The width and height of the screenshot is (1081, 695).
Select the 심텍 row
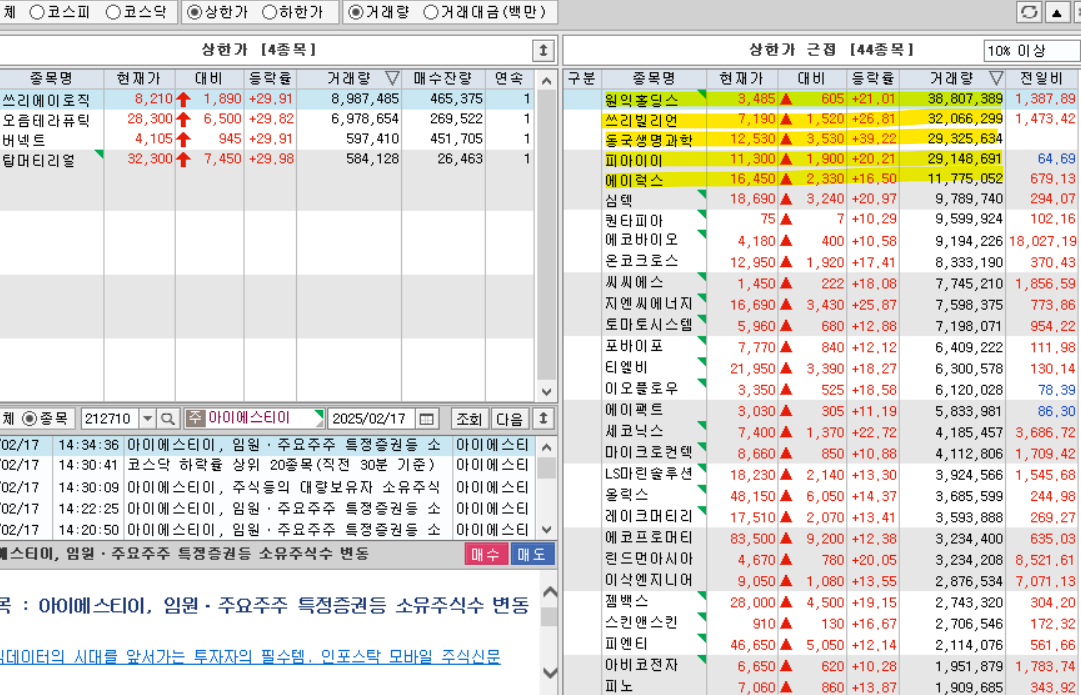[x=822, y=200]
